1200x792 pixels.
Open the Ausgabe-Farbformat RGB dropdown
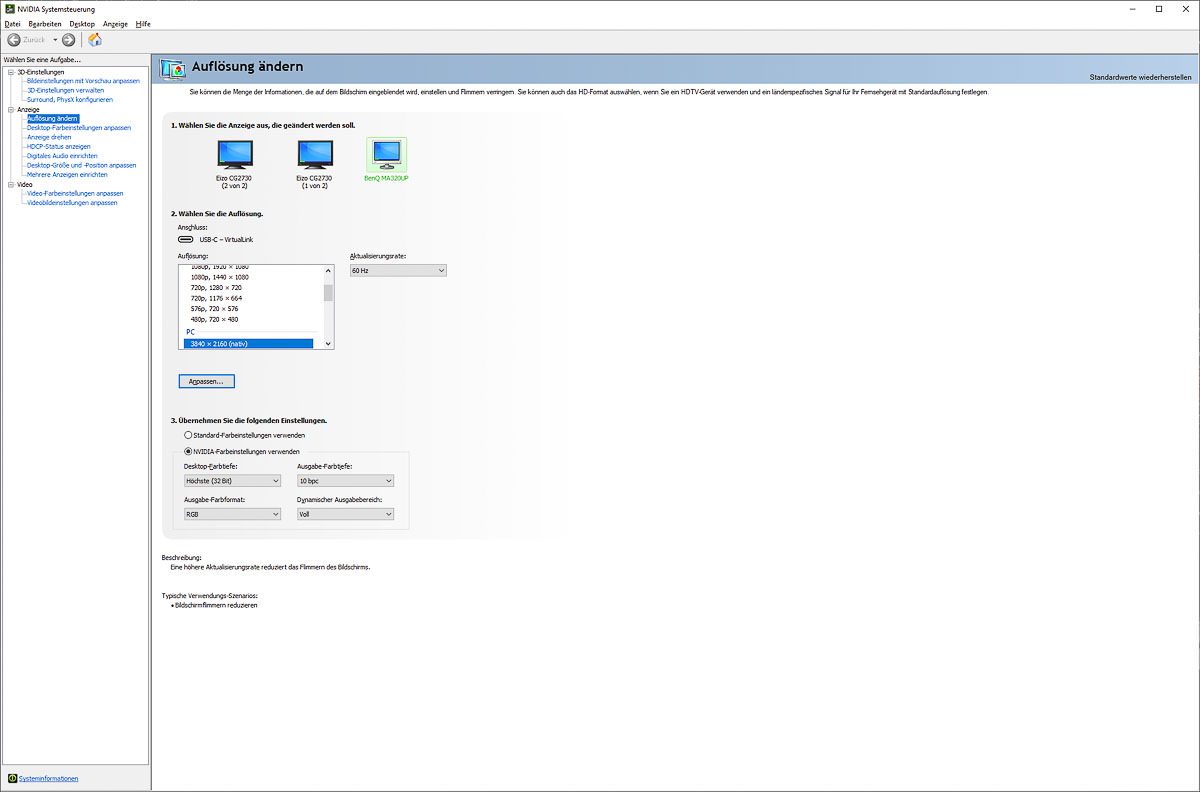pos(232,514)
